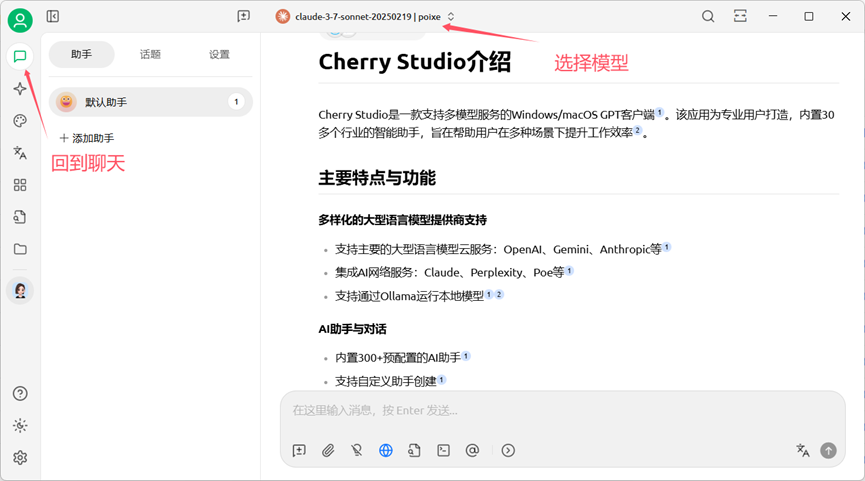Toggle the reasoning lightbulb icon in input toolbar
The width and height of the screenshot is (865, 481).
(357, 451)
